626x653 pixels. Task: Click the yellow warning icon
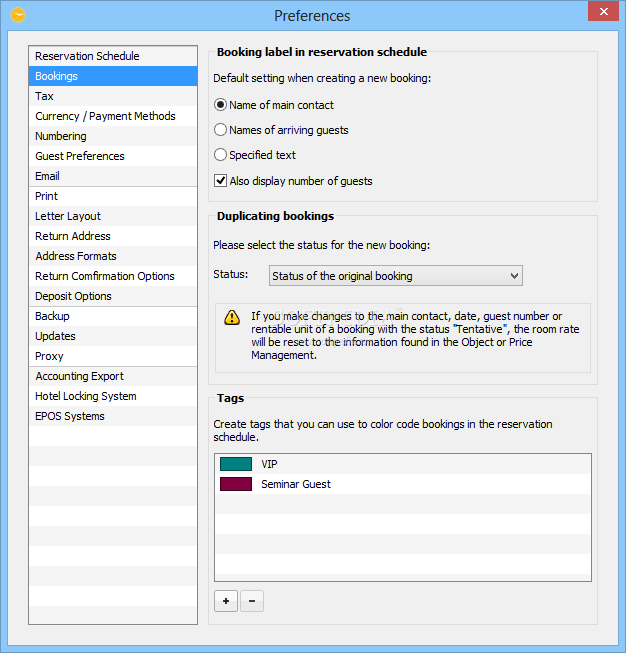232,317
